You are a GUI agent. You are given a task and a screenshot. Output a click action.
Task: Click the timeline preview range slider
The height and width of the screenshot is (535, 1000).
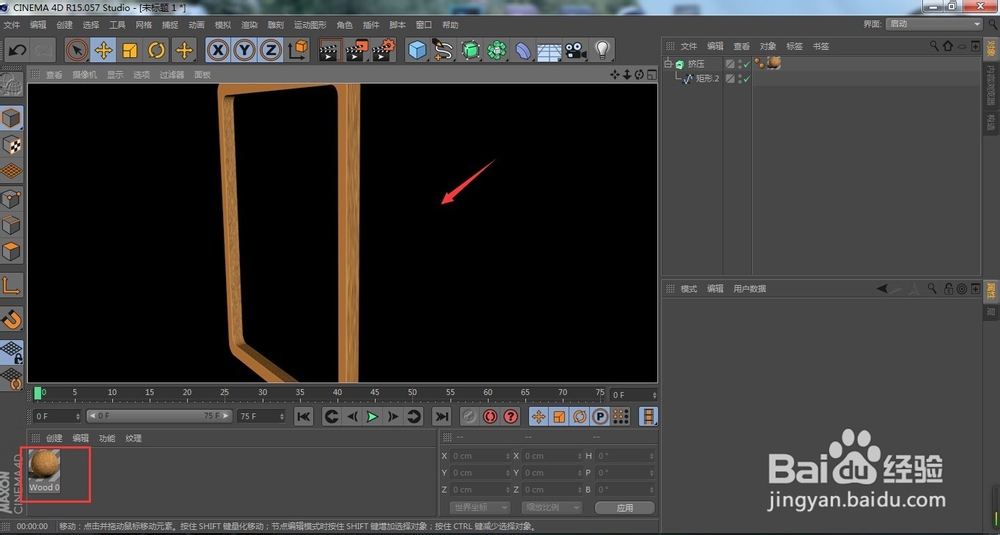coord(157,416)
